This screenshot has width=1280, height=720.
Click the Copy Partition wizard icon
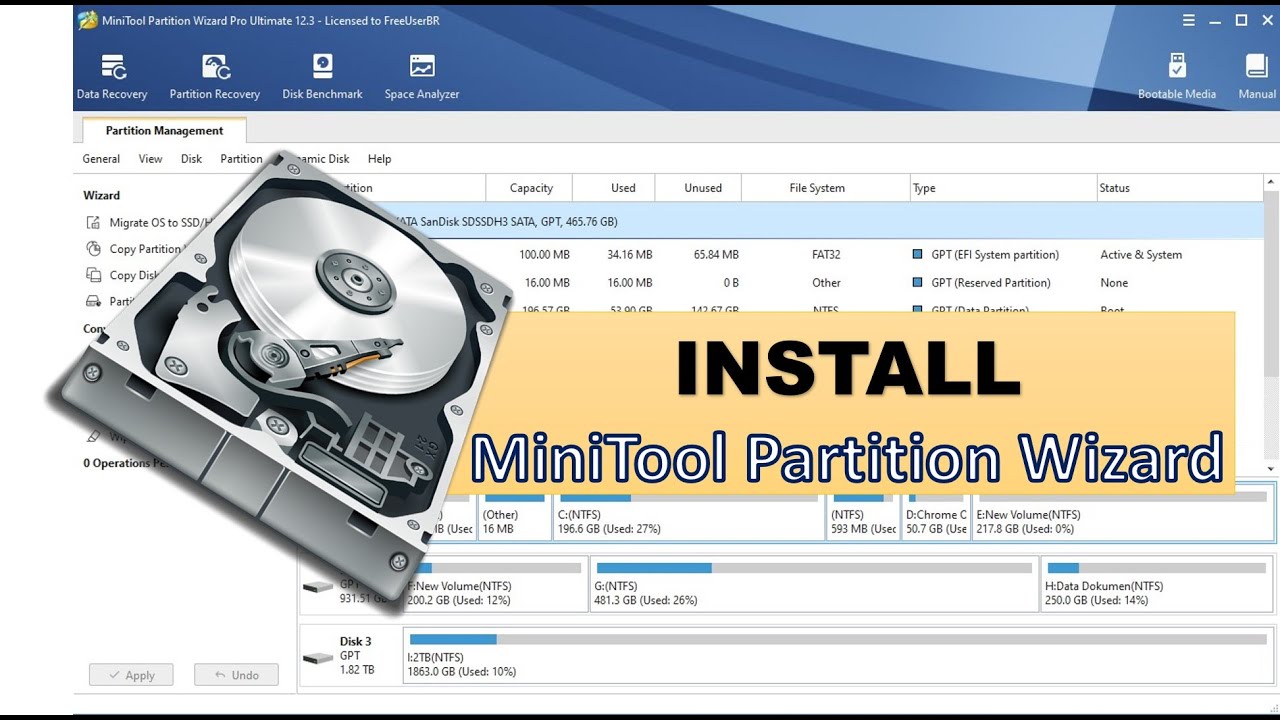[x=93, y=249]
